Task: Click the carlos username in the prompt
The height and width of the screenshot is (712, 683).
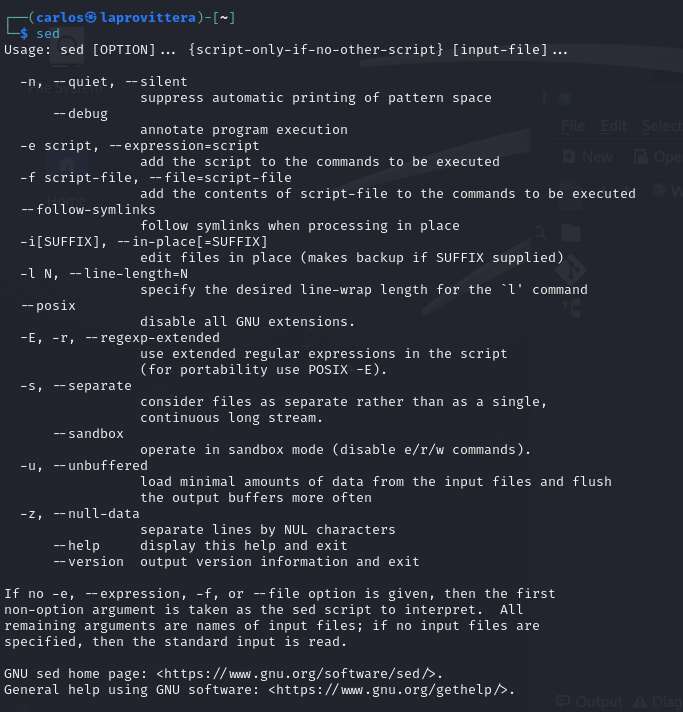Action: (60, 18)
